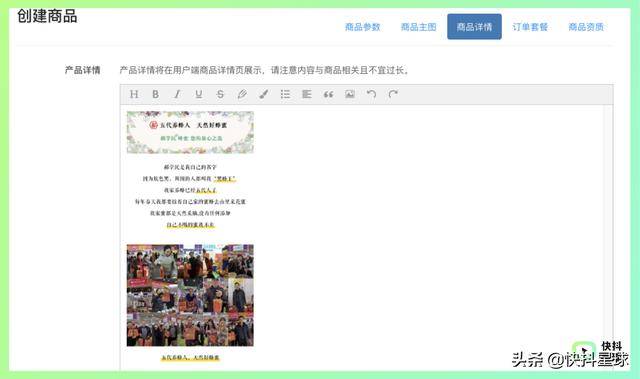Open the background color brush tool
The width and height of the screenshot is (640, 379).
click(264, 94)
